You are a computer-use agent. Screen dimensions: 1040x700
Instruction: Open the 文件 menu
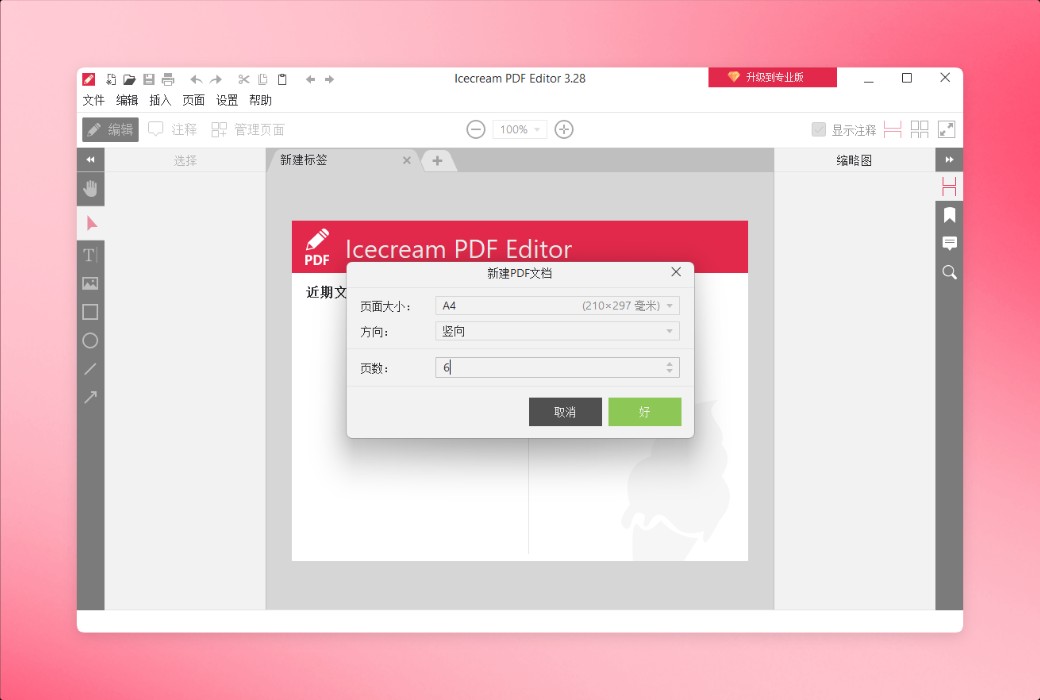(93, 100)
